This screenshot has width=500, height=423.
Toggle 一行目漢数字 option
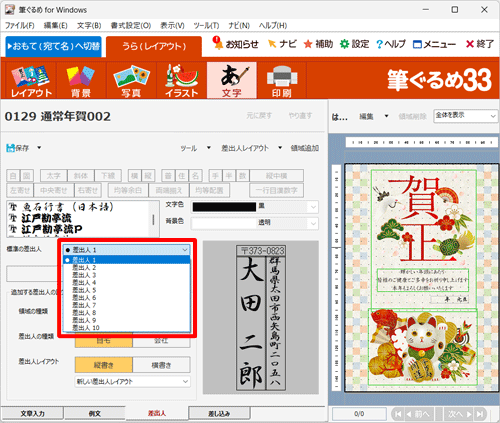click(x=276, y=190)
